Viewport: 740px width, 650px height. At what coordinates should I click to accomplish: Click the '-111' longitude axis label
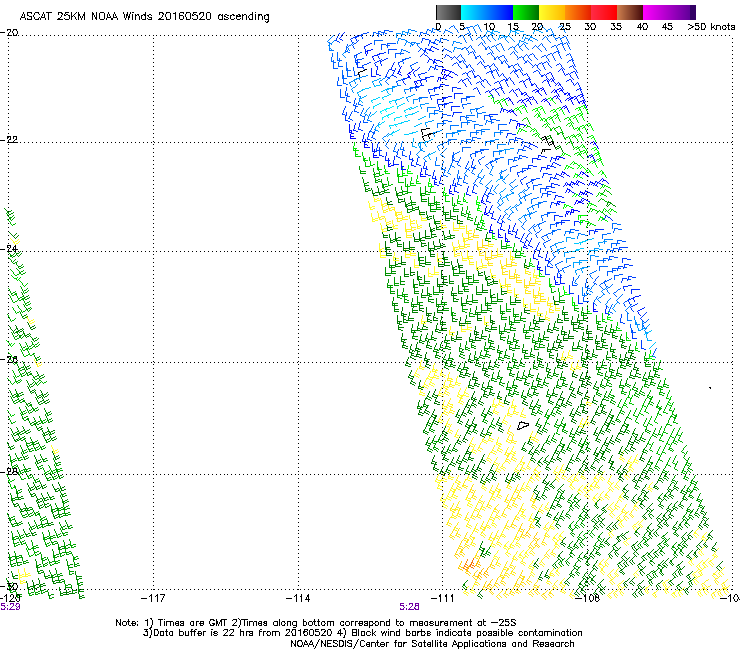coord(443,598)
